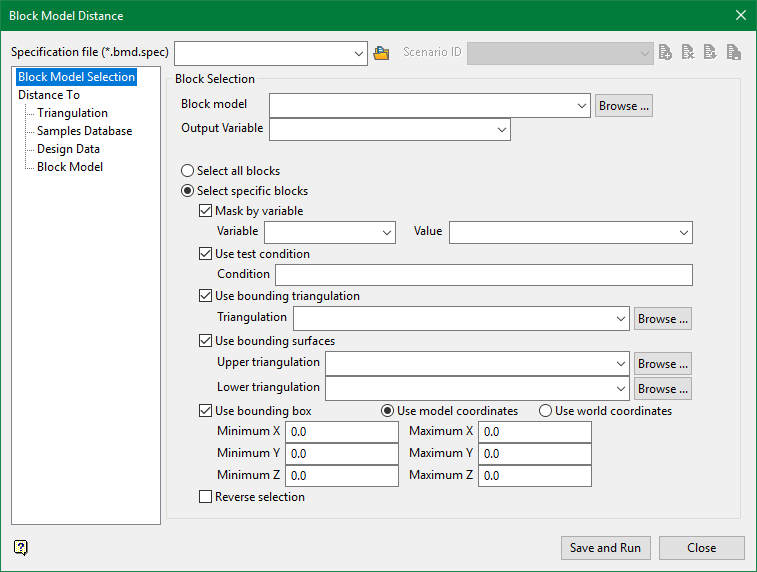Click the Condition text input field
Screen dimensions: 757x572
point(483,275)
